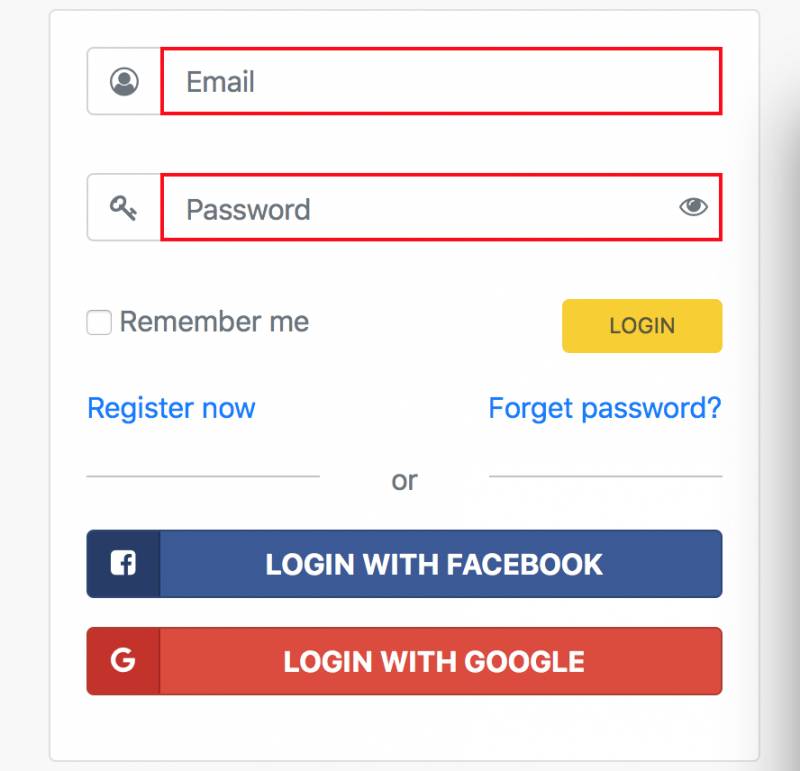This screenshot has width=800, height=771.
Task: Show password using the eye icon
Action: pos(693,207)
